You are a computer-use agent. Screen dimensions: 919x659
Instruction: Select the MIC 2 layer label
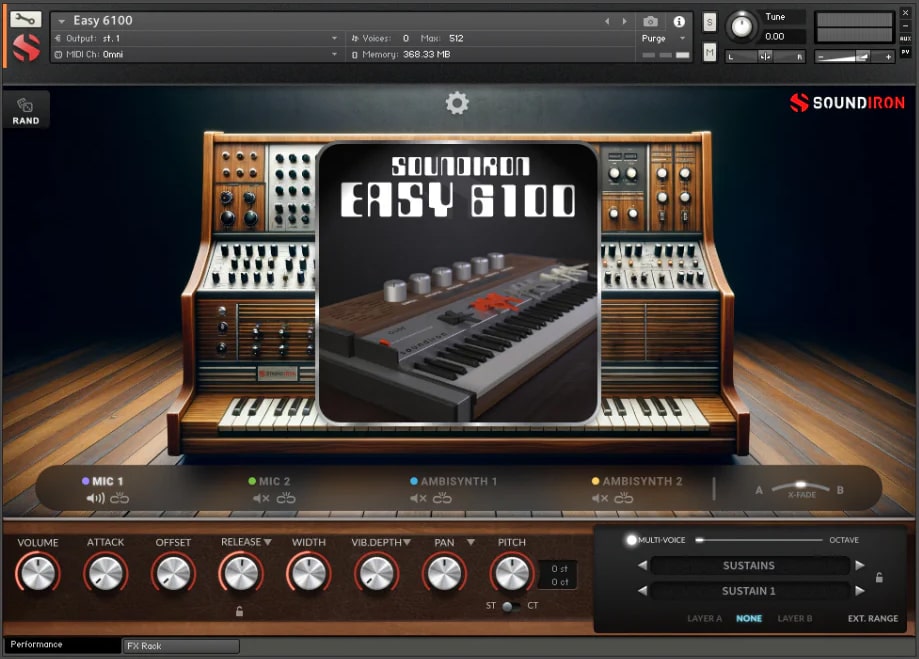point(274,481)
